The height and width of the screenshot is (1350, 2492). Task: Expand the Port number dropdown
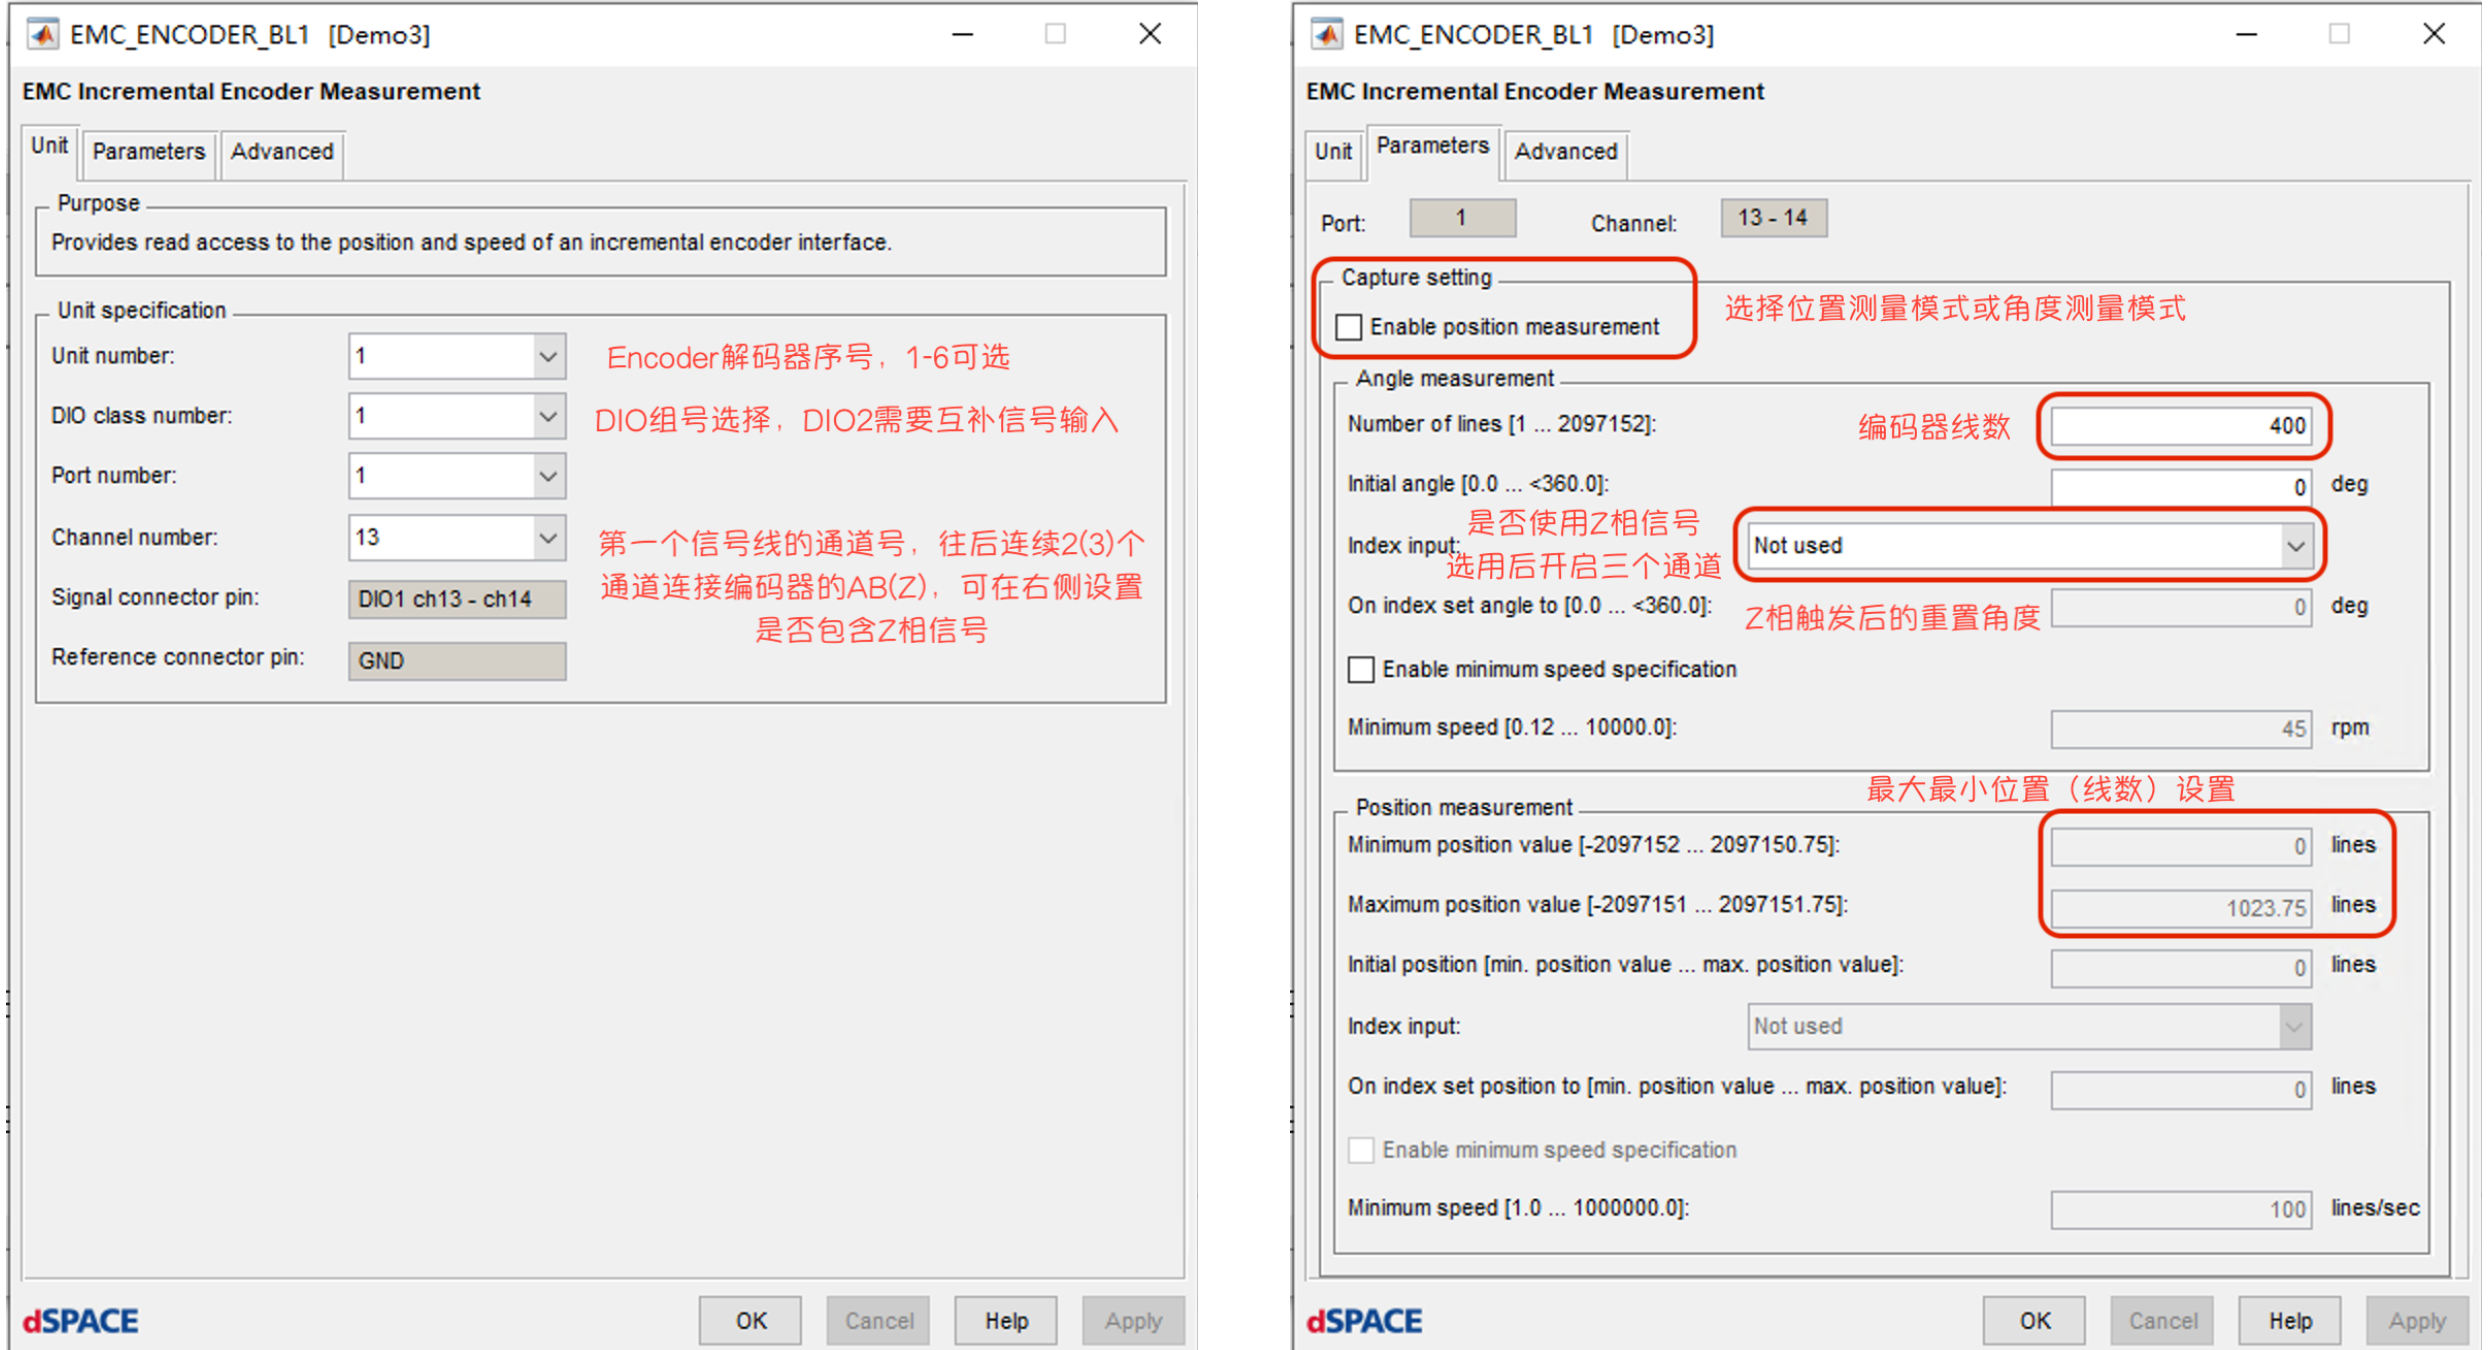click(547, 476)
